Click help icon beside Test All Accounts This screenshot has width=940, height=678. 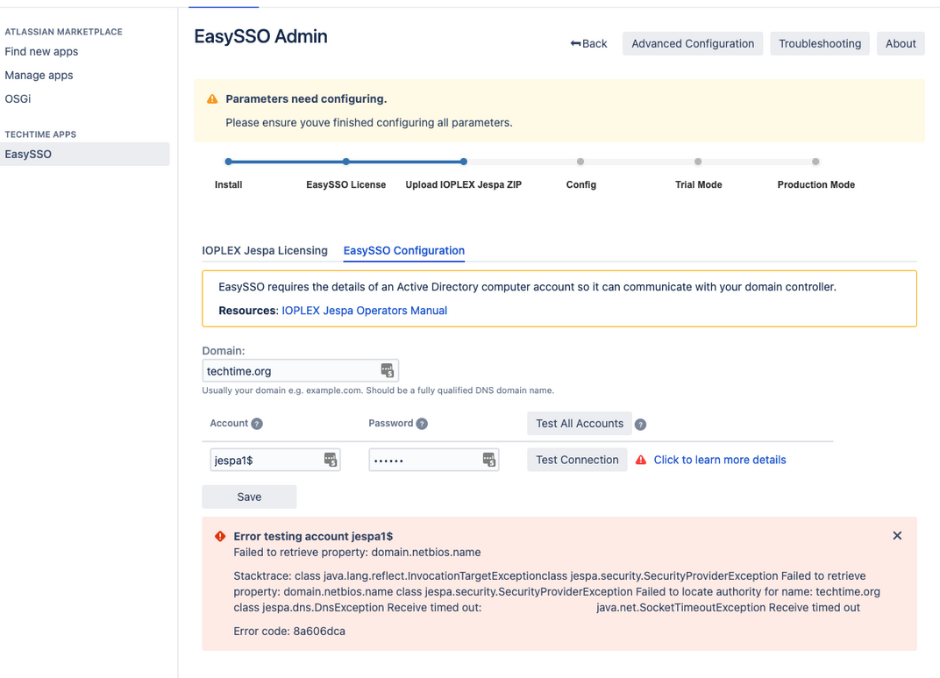click(641, 424)
